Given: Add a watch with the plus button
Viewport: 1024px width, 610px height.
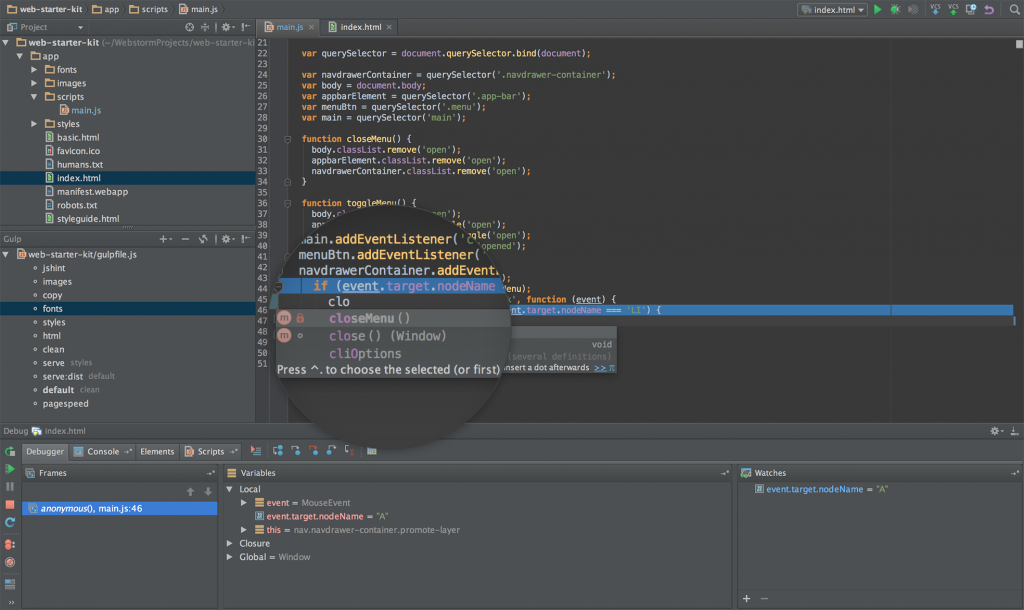Looking at the screenshot, I should [x=746, y=598].
